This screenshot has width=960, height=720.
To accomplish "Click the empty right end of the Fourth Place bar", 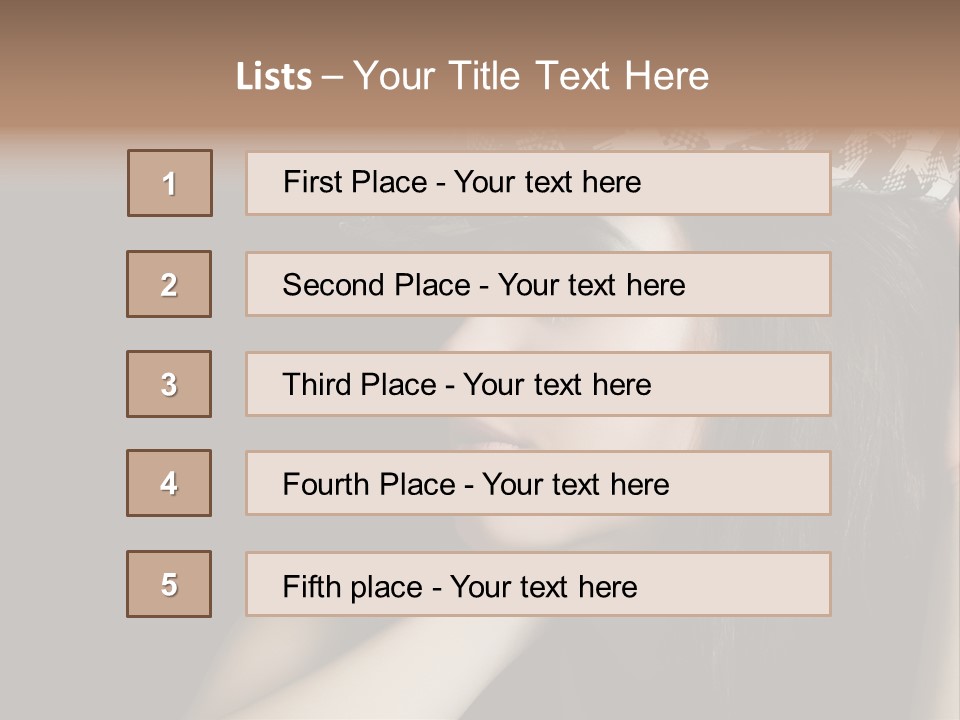I will click(770, 484).
